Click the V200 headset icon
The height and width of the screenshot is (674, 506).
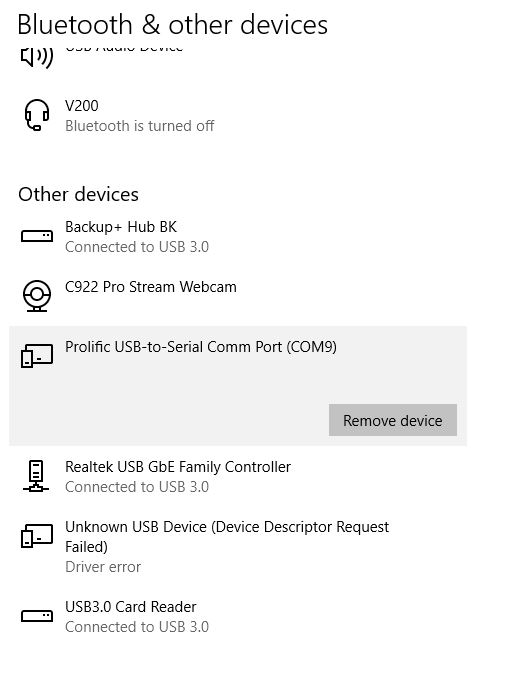click(x=37, y=115)
